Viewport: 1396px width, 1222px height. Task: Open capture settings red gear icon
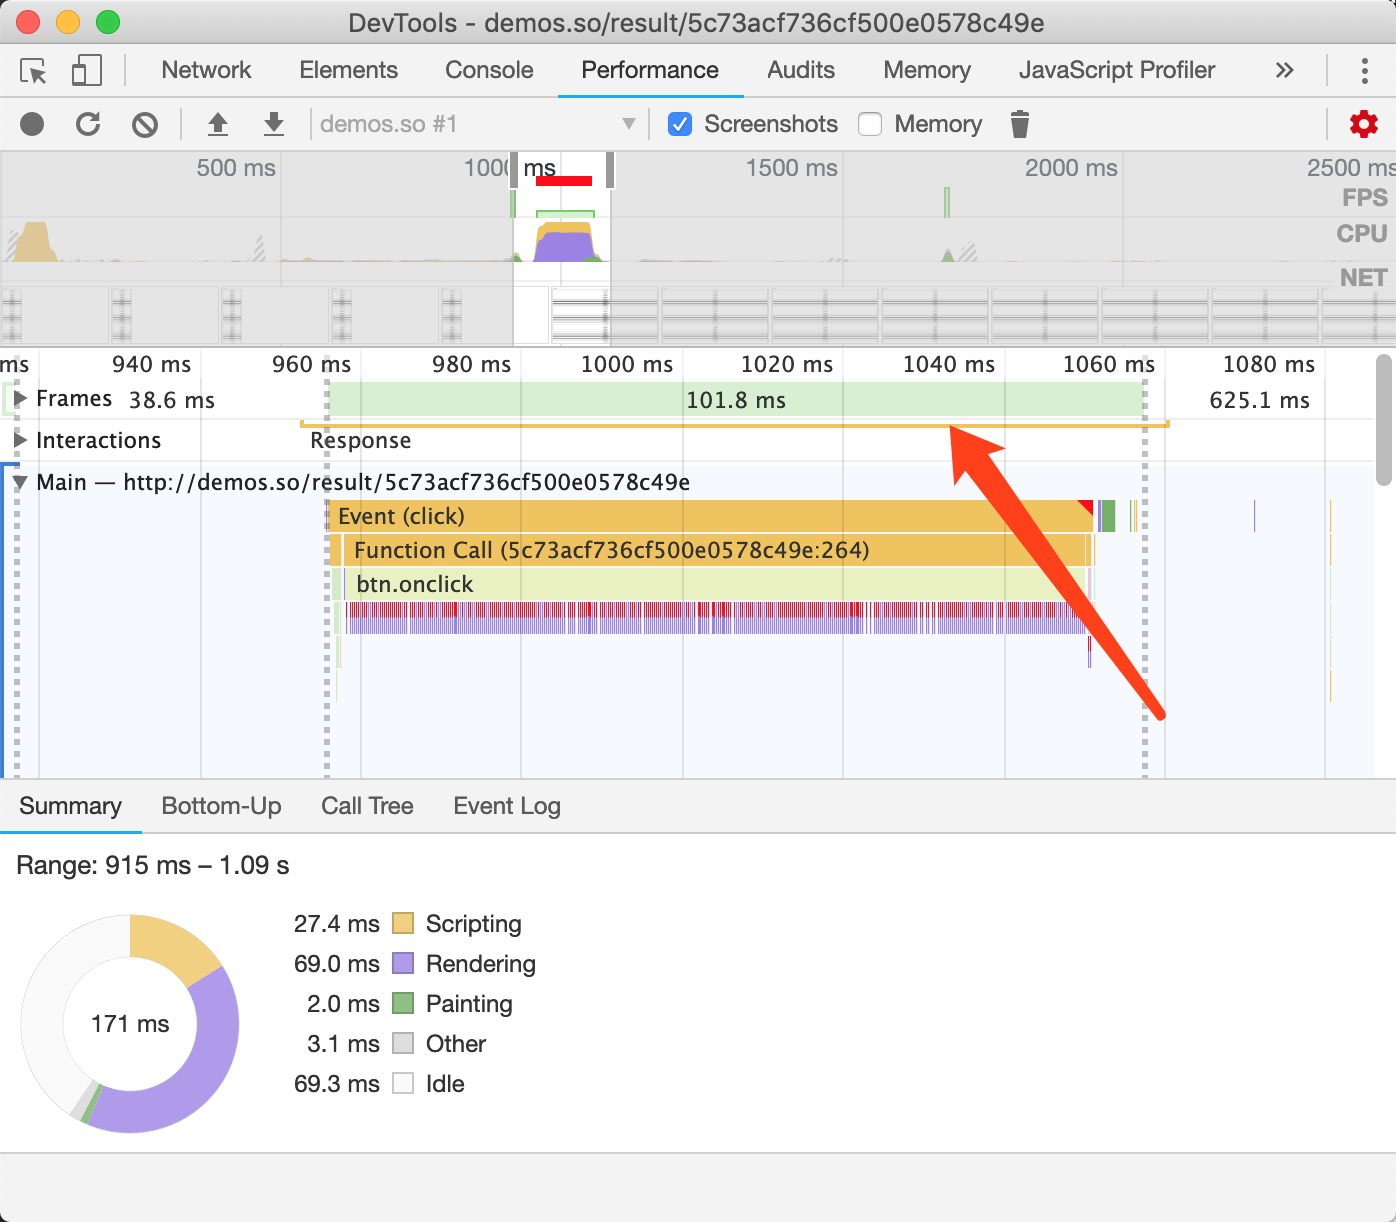[1364, 124]
